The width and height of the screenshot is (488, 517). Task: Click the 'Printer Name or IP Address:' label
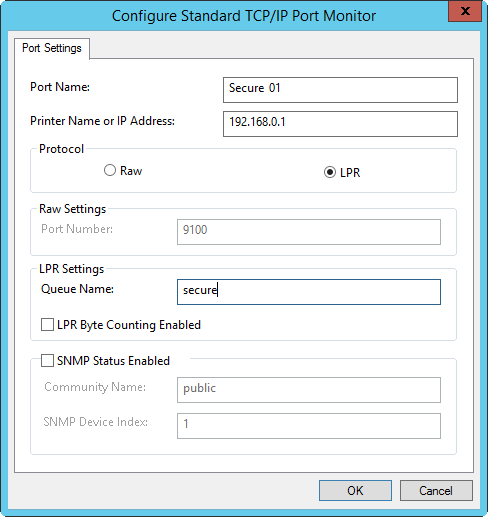102,121
